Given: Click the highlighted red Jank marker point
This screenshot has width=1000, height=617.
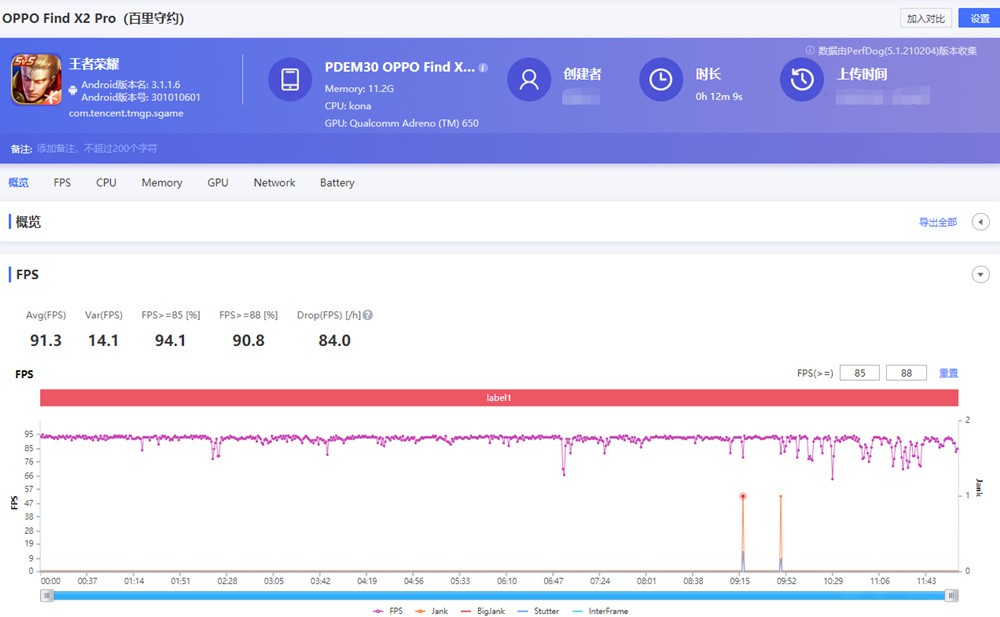Looking at the screenshot, I should click(x=743, y=496).
